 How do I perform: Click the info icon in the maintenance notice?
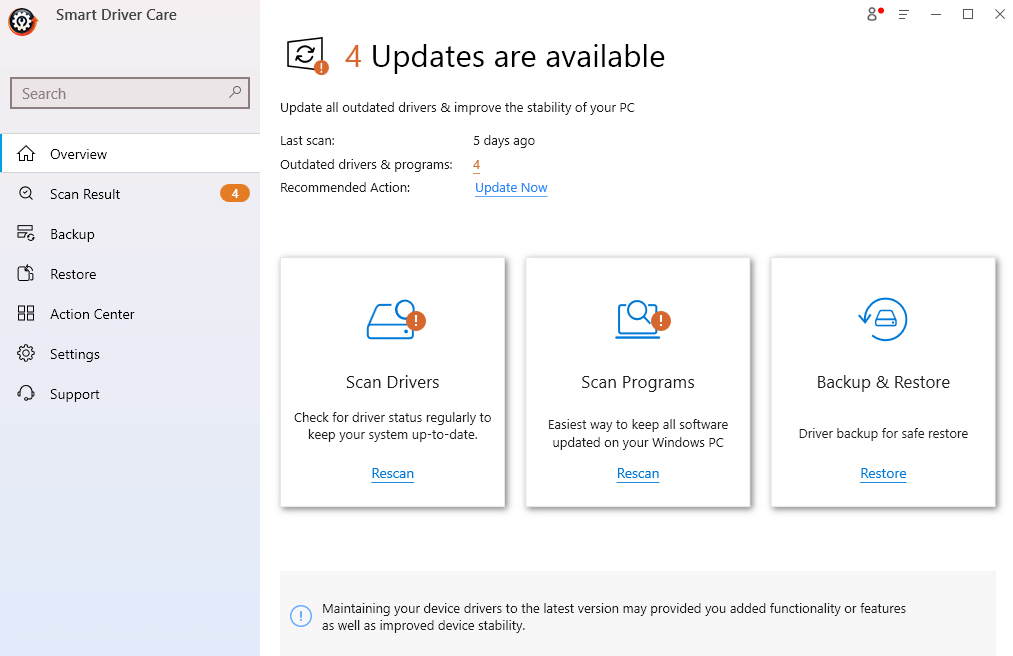(301, 616)
